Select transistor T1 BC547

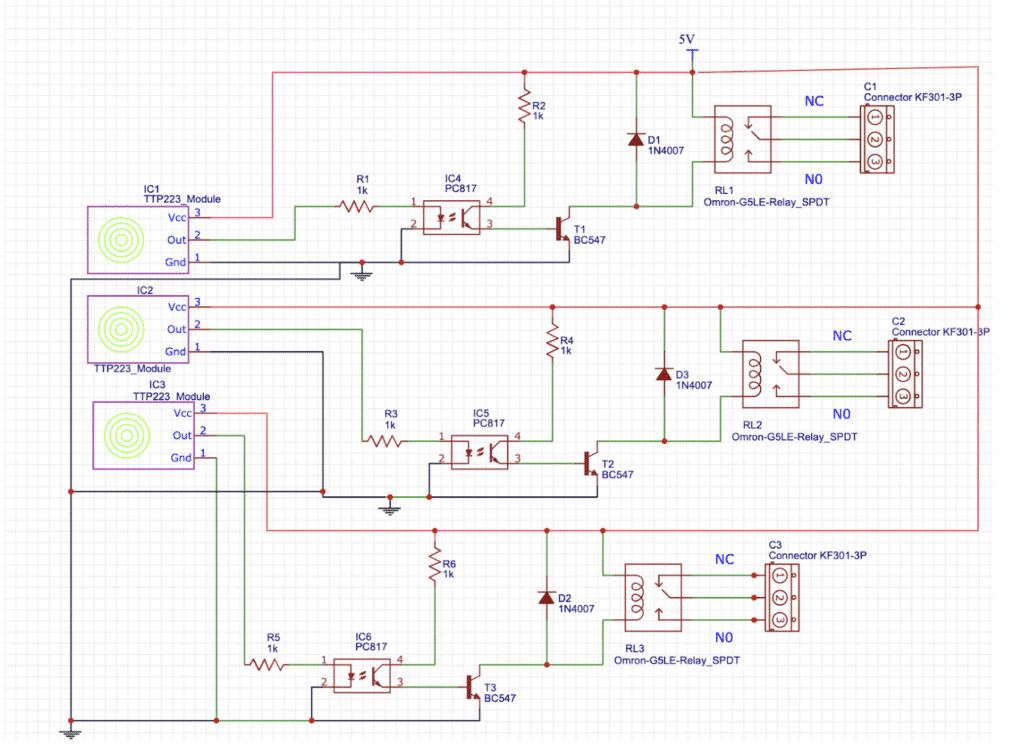562,228
